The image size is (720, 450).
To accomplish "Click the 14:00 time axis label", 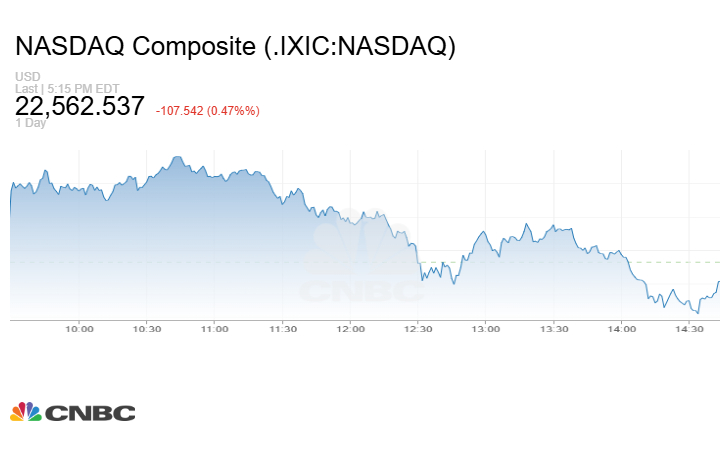I will click(622, 328).
